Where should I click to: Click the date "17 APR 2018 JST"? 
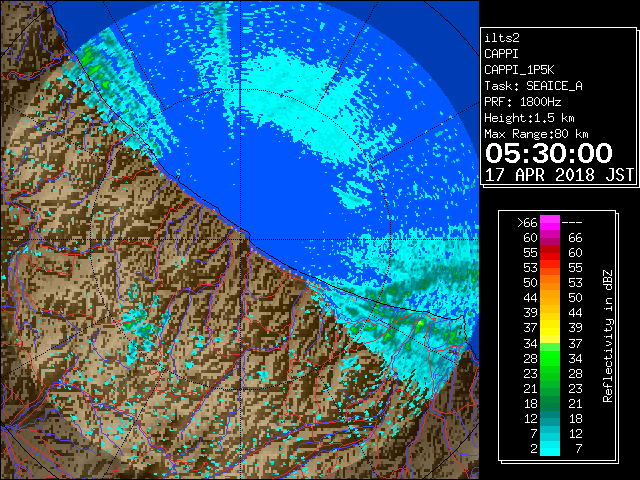tap(559, 175)
